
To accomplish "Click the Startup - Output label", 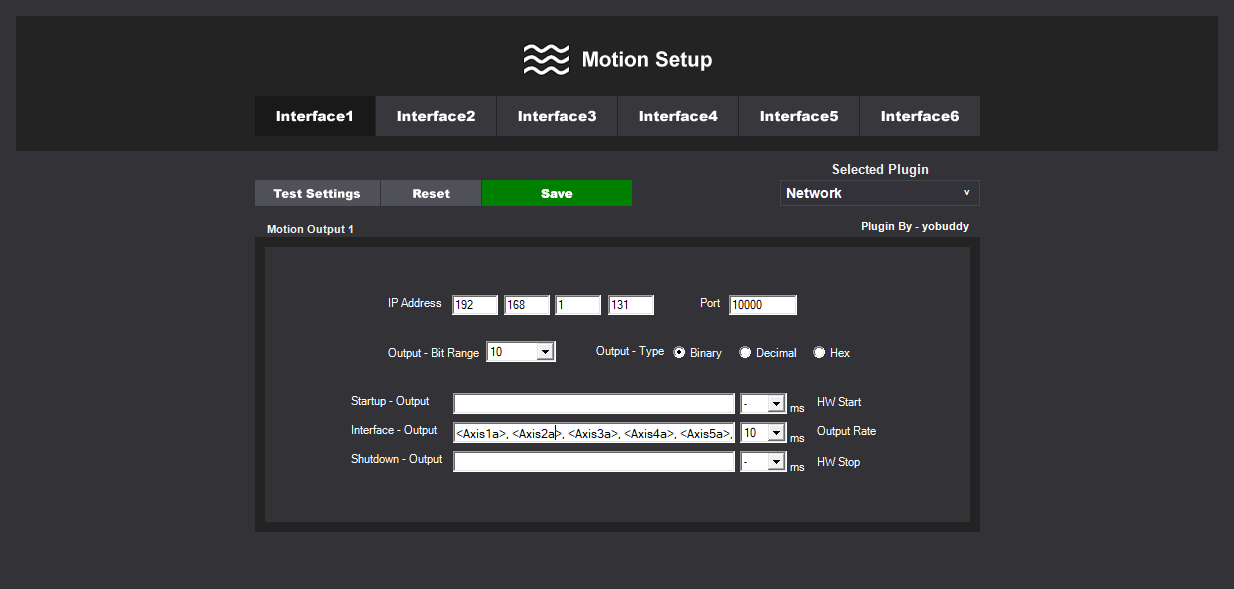I will coord(390,401).
